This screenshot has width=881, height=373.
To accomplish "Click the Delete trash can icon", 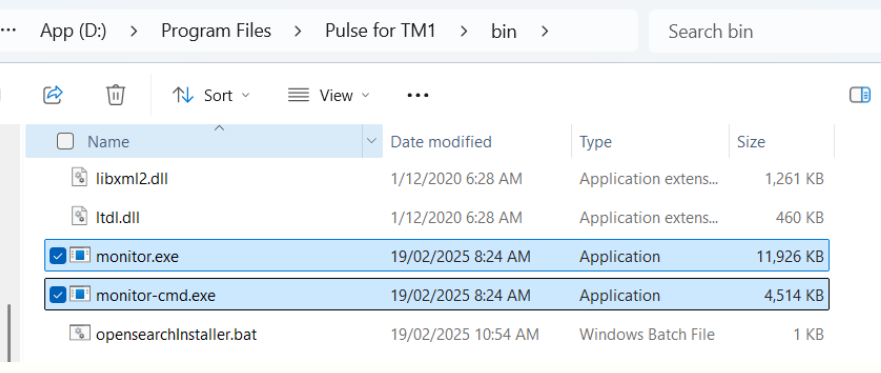I will pyautogui.click(x=116, y=94).
